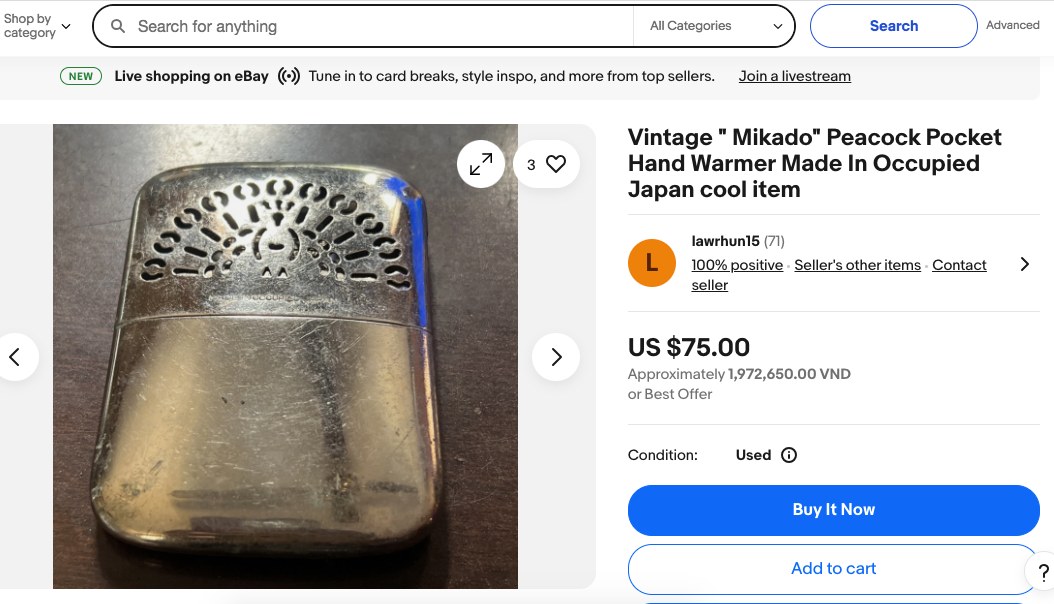Expand the product image to full screen
The width and height of the screenshot is (1054, 604).
481,164
